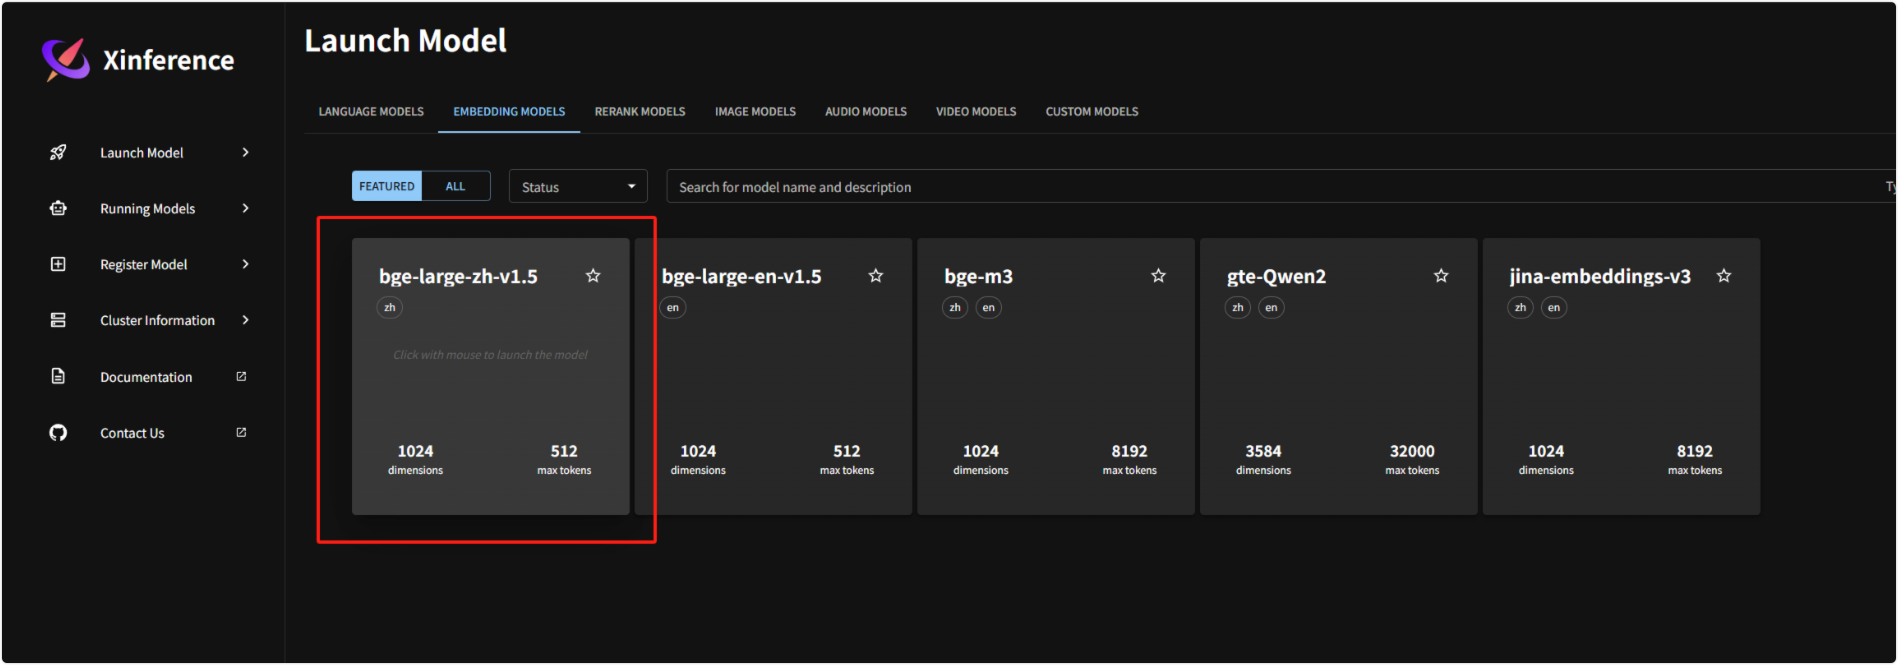Go to the IMAGE MODELS tab

[x=755, y=112]
